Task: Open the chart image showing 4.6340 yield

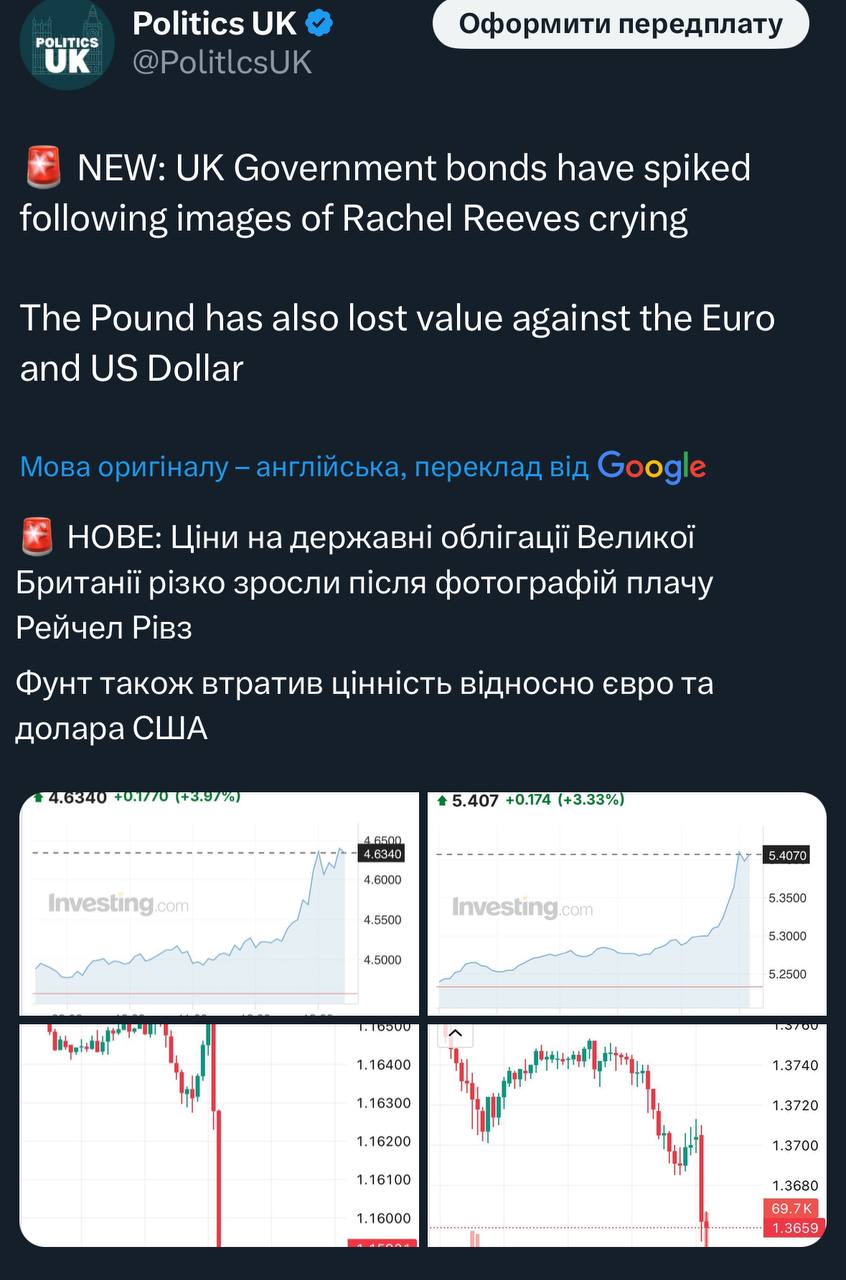Action: [219, 903]
